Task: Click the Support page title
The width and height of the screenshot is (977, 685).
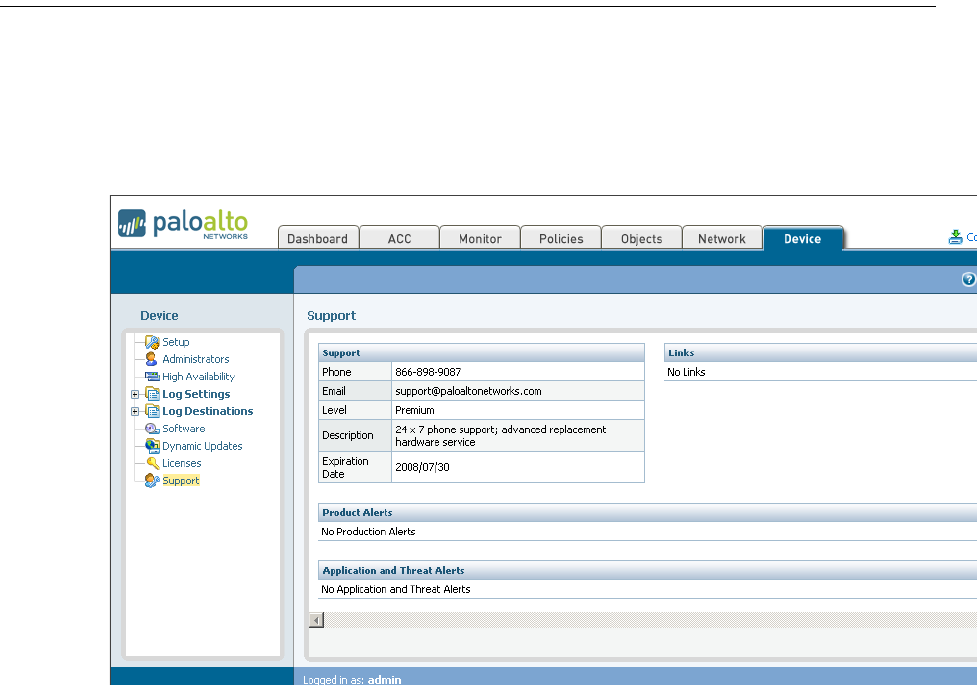Action: tap(331, 315)
